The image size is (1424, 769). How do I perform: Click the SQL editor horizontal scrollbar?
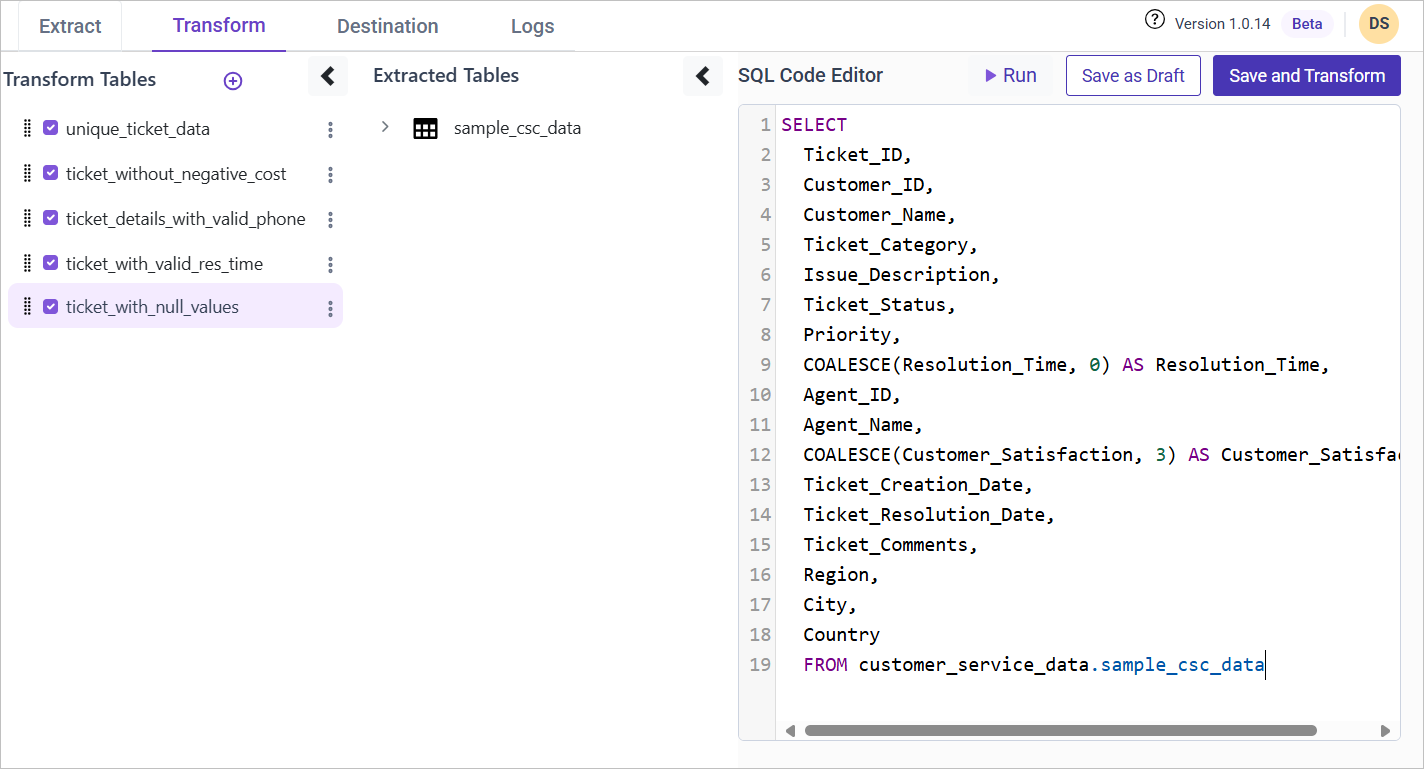[1060, 731]
